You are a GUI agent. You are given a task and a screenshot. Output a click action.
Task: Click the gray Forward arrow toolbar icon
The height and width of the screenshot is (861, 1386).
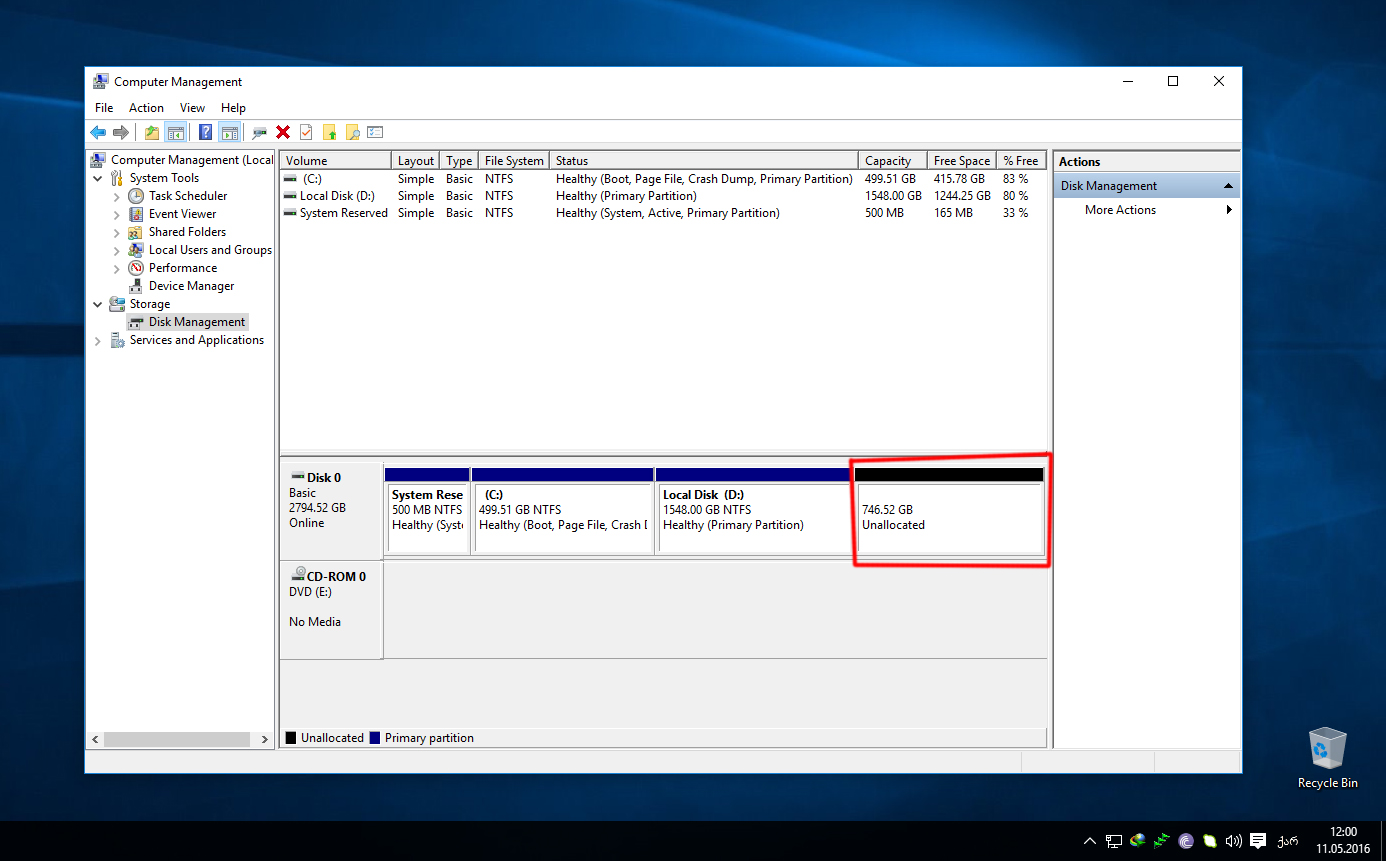coord(121,132)
